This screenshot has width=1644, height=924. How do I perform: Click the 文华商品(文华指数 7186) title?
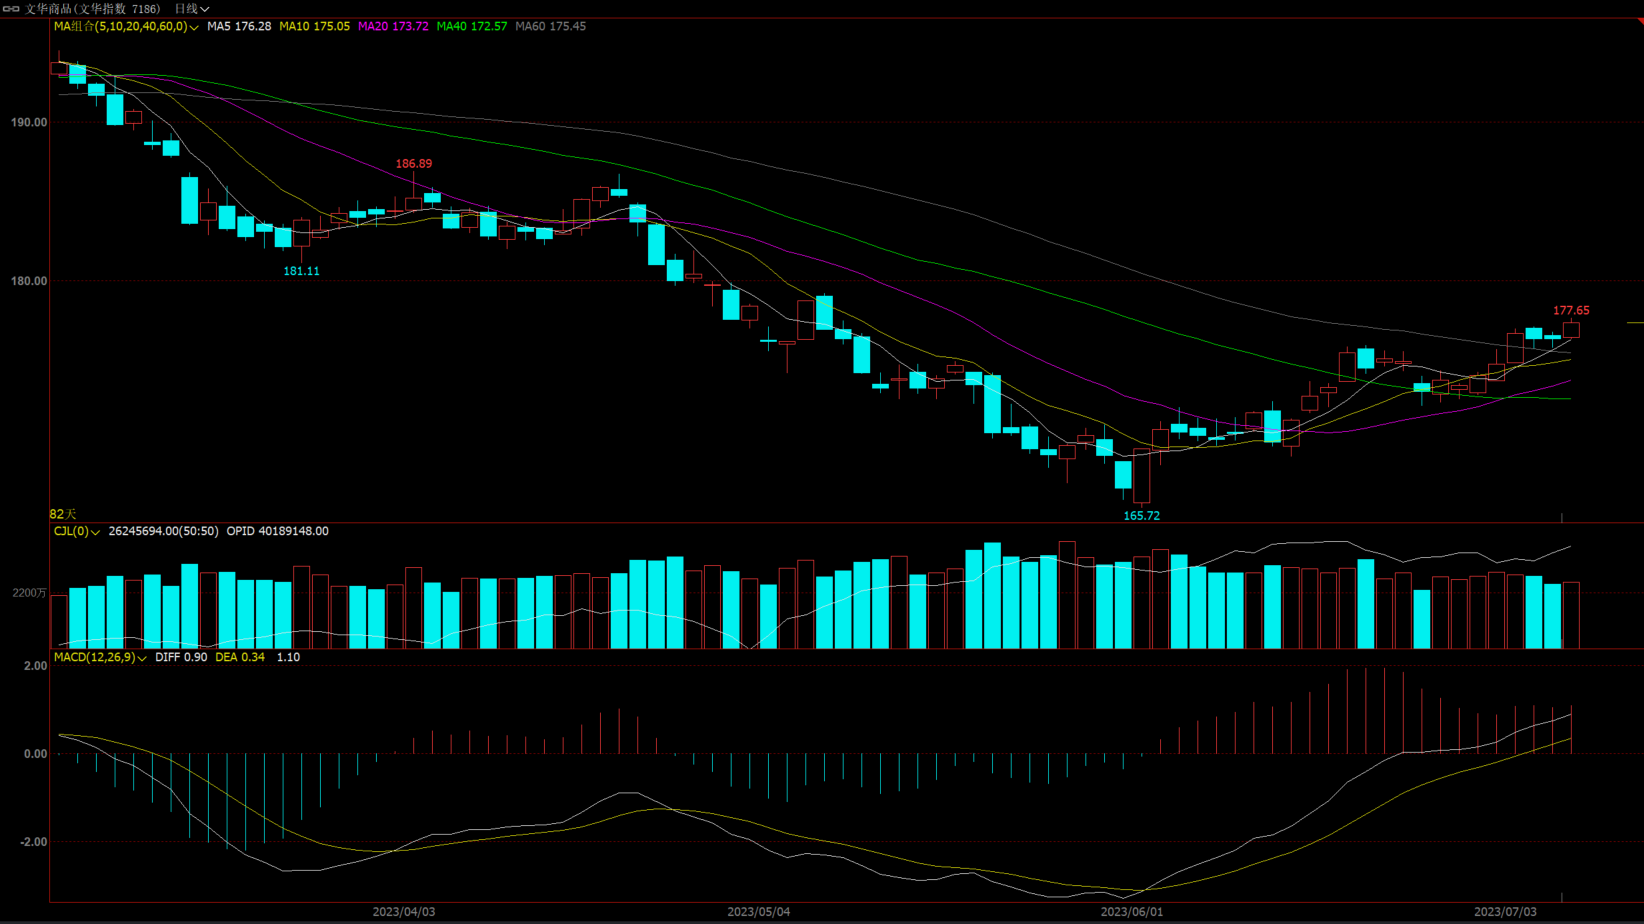click(92, 9)
